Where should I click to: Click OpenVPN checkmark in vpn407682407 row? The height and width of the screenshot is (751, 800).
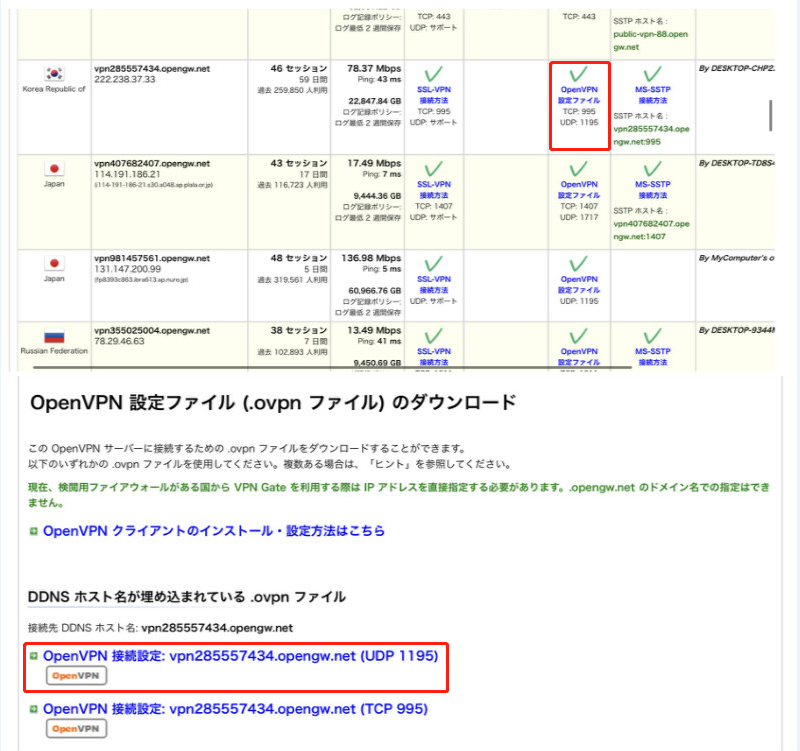click(x=579, y=169)
